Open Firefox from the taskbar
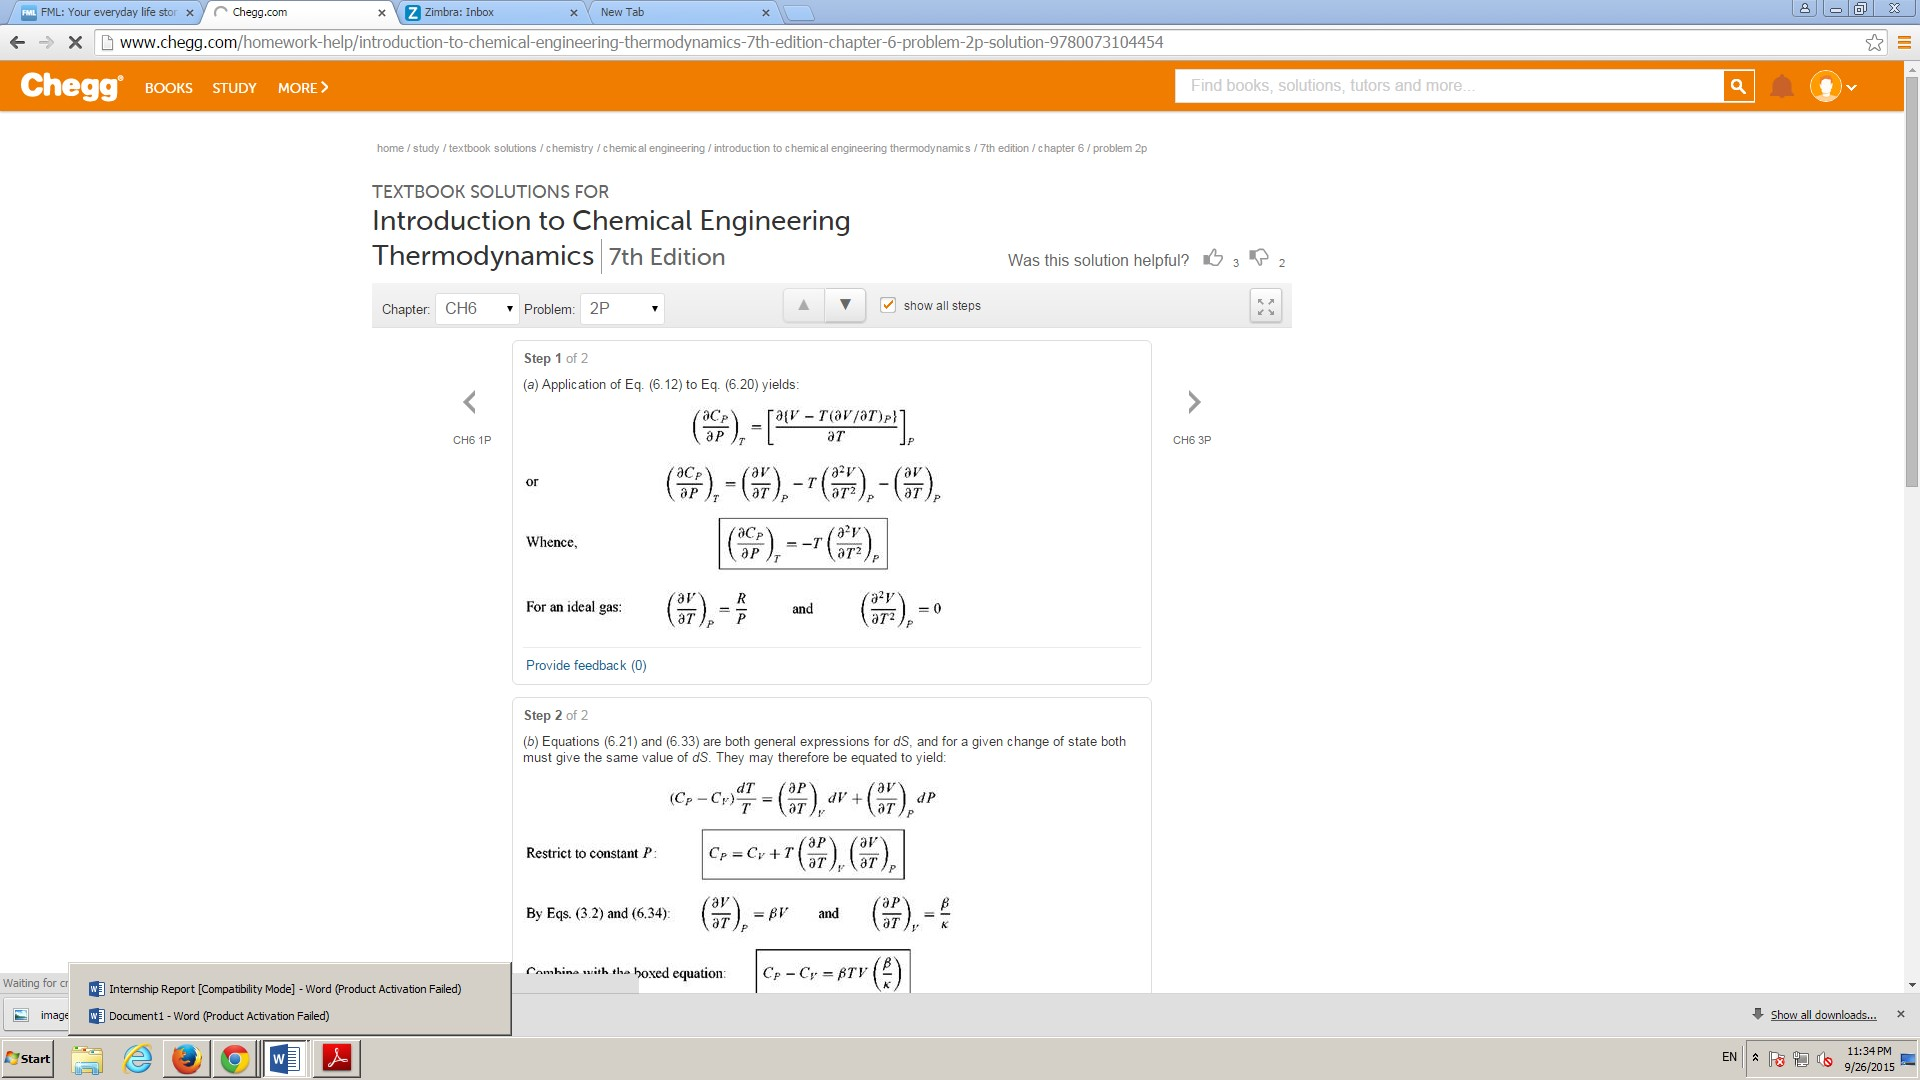 click(x=186, y=1058)
